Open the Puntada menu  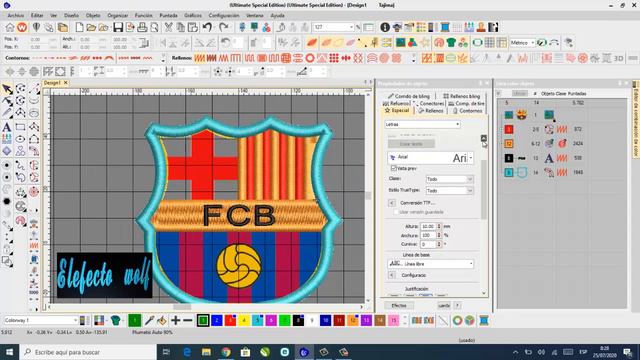tap(168, 16)
